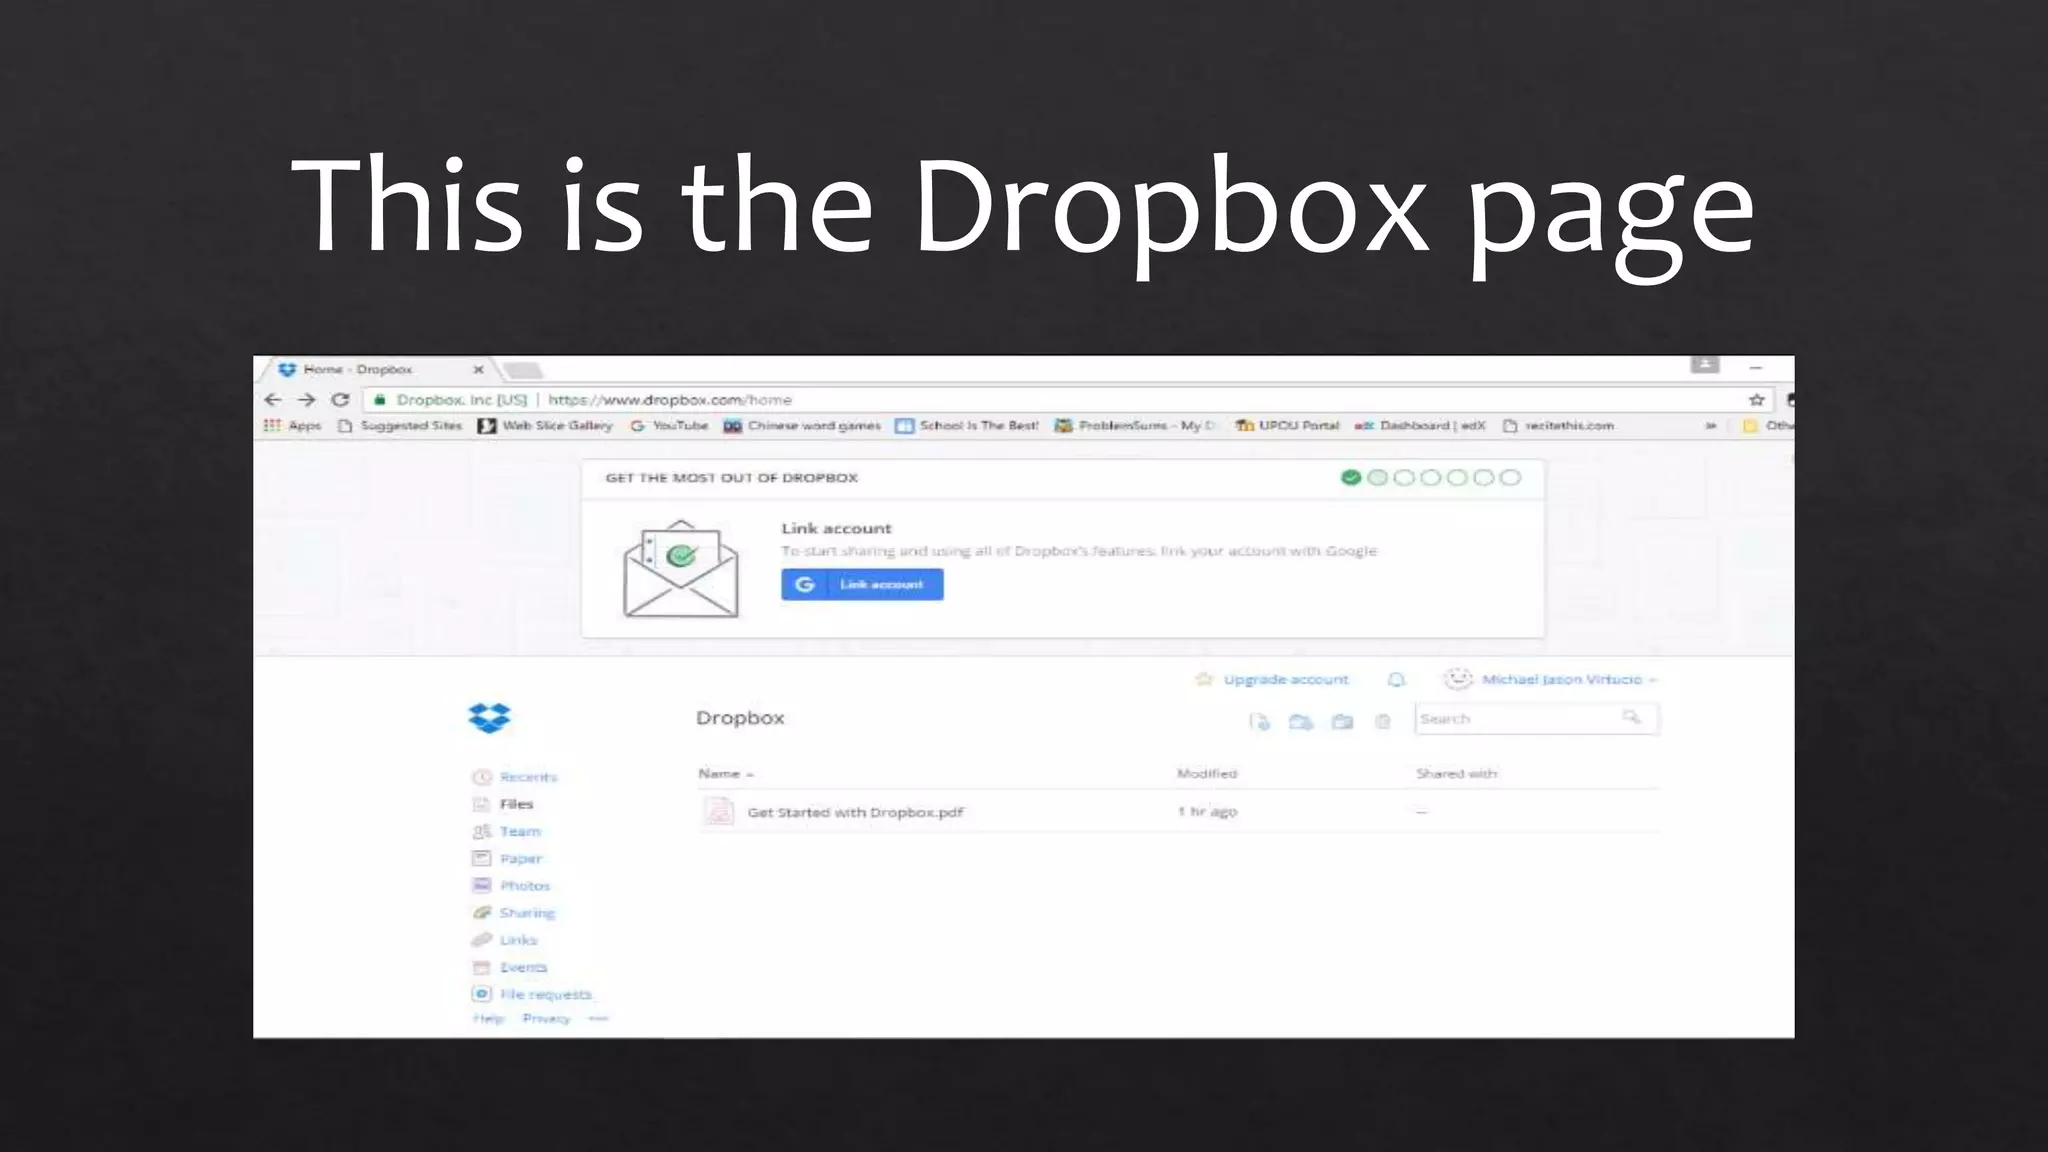This screenshot has width=2048, height=1152.
Task: Click the browser back arrow
Action: tap(273, 400)
